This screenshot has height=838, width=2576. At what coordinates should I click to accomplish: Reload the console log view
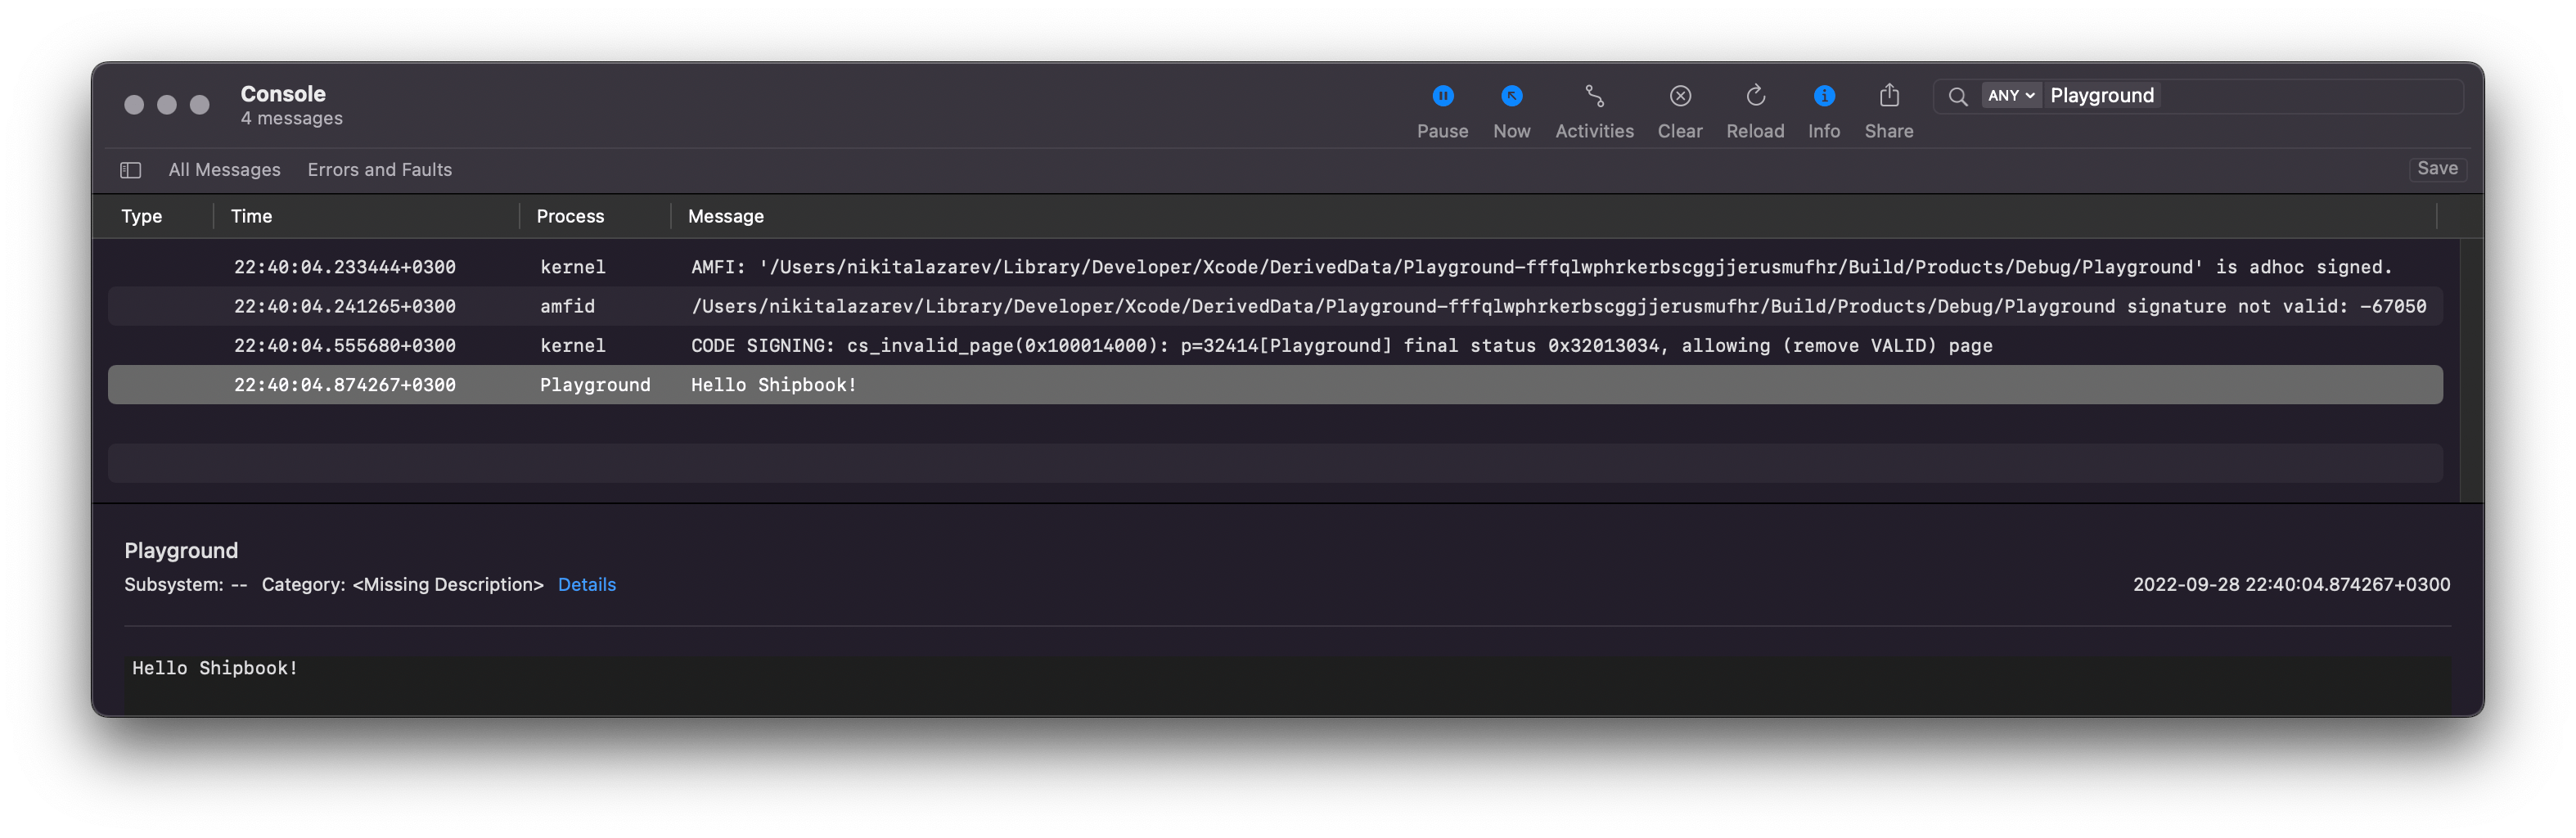[1755, 95]
